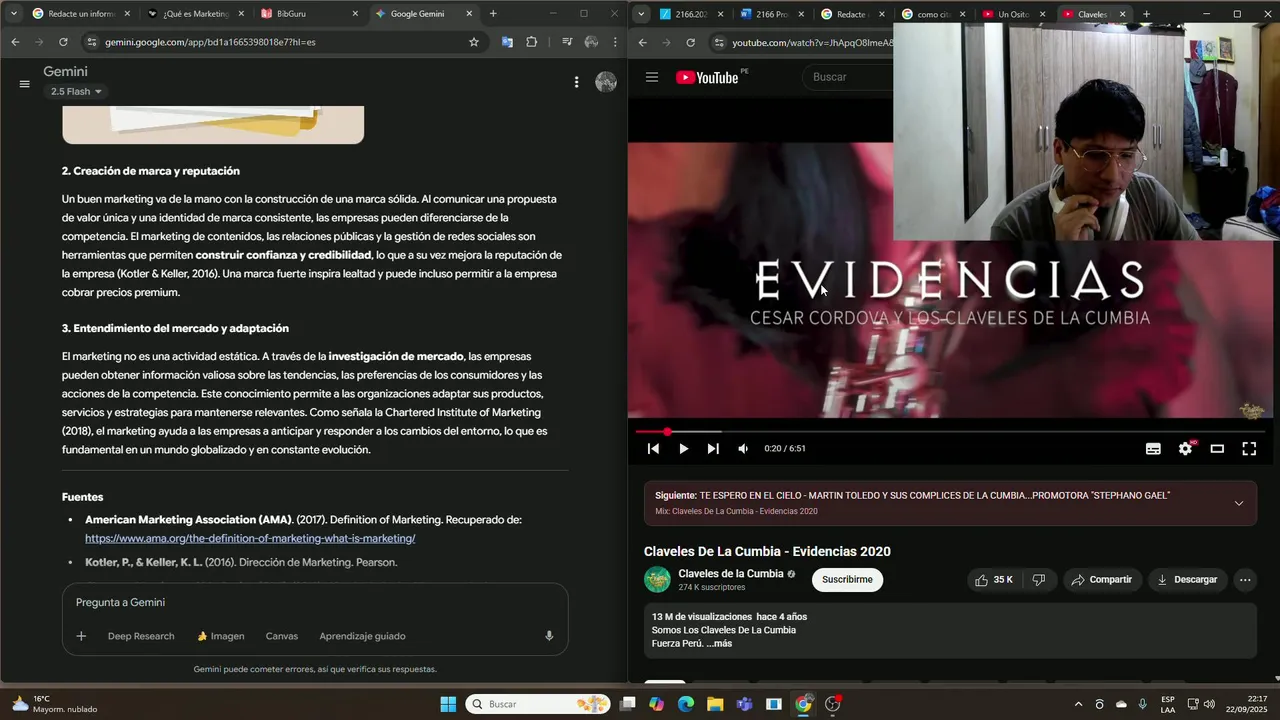
Task: Expand the description with ...más
Action: 719,643
